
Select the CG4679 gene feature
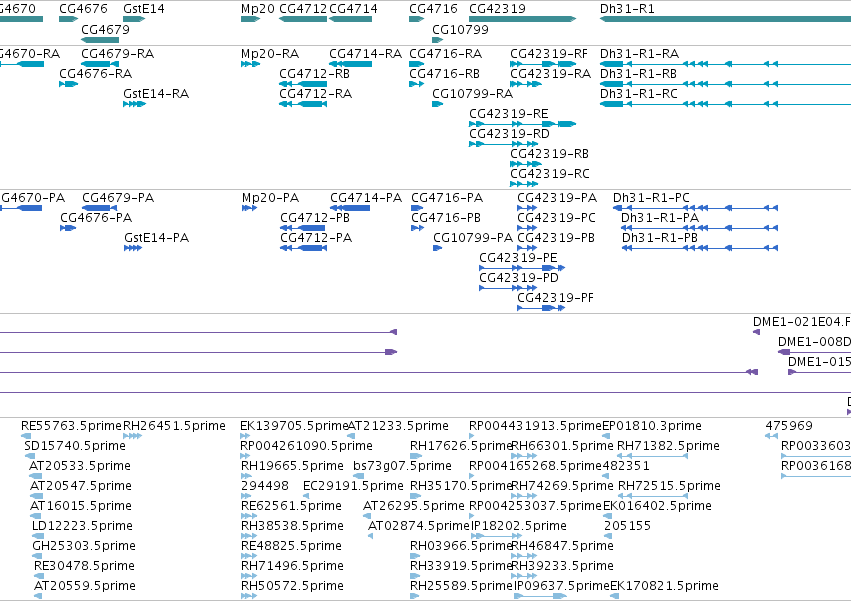click(x=100, y=40)
